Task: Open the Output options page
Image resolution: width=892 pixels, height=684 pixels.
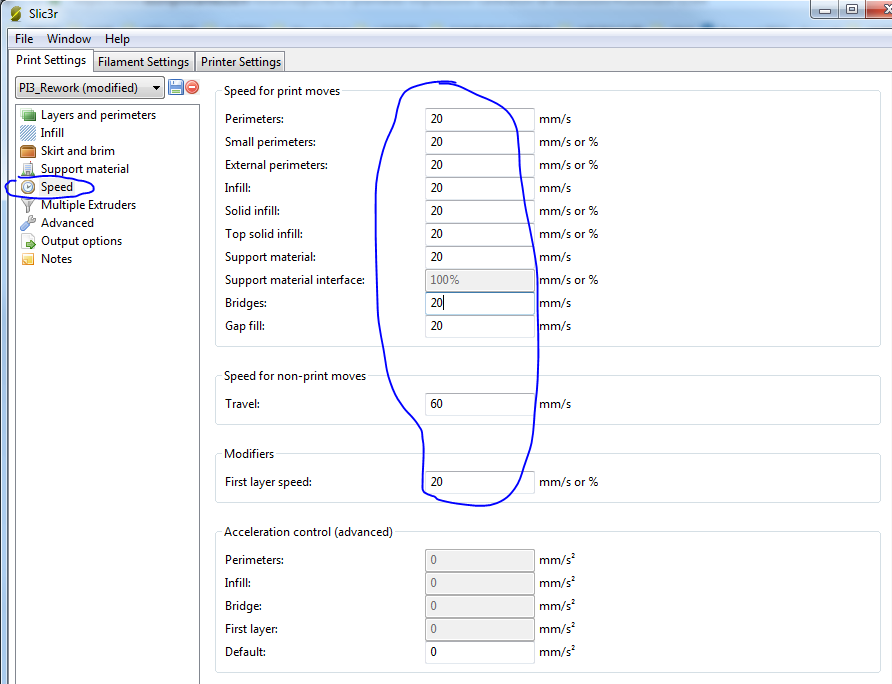Action: (x=81, y=241)
